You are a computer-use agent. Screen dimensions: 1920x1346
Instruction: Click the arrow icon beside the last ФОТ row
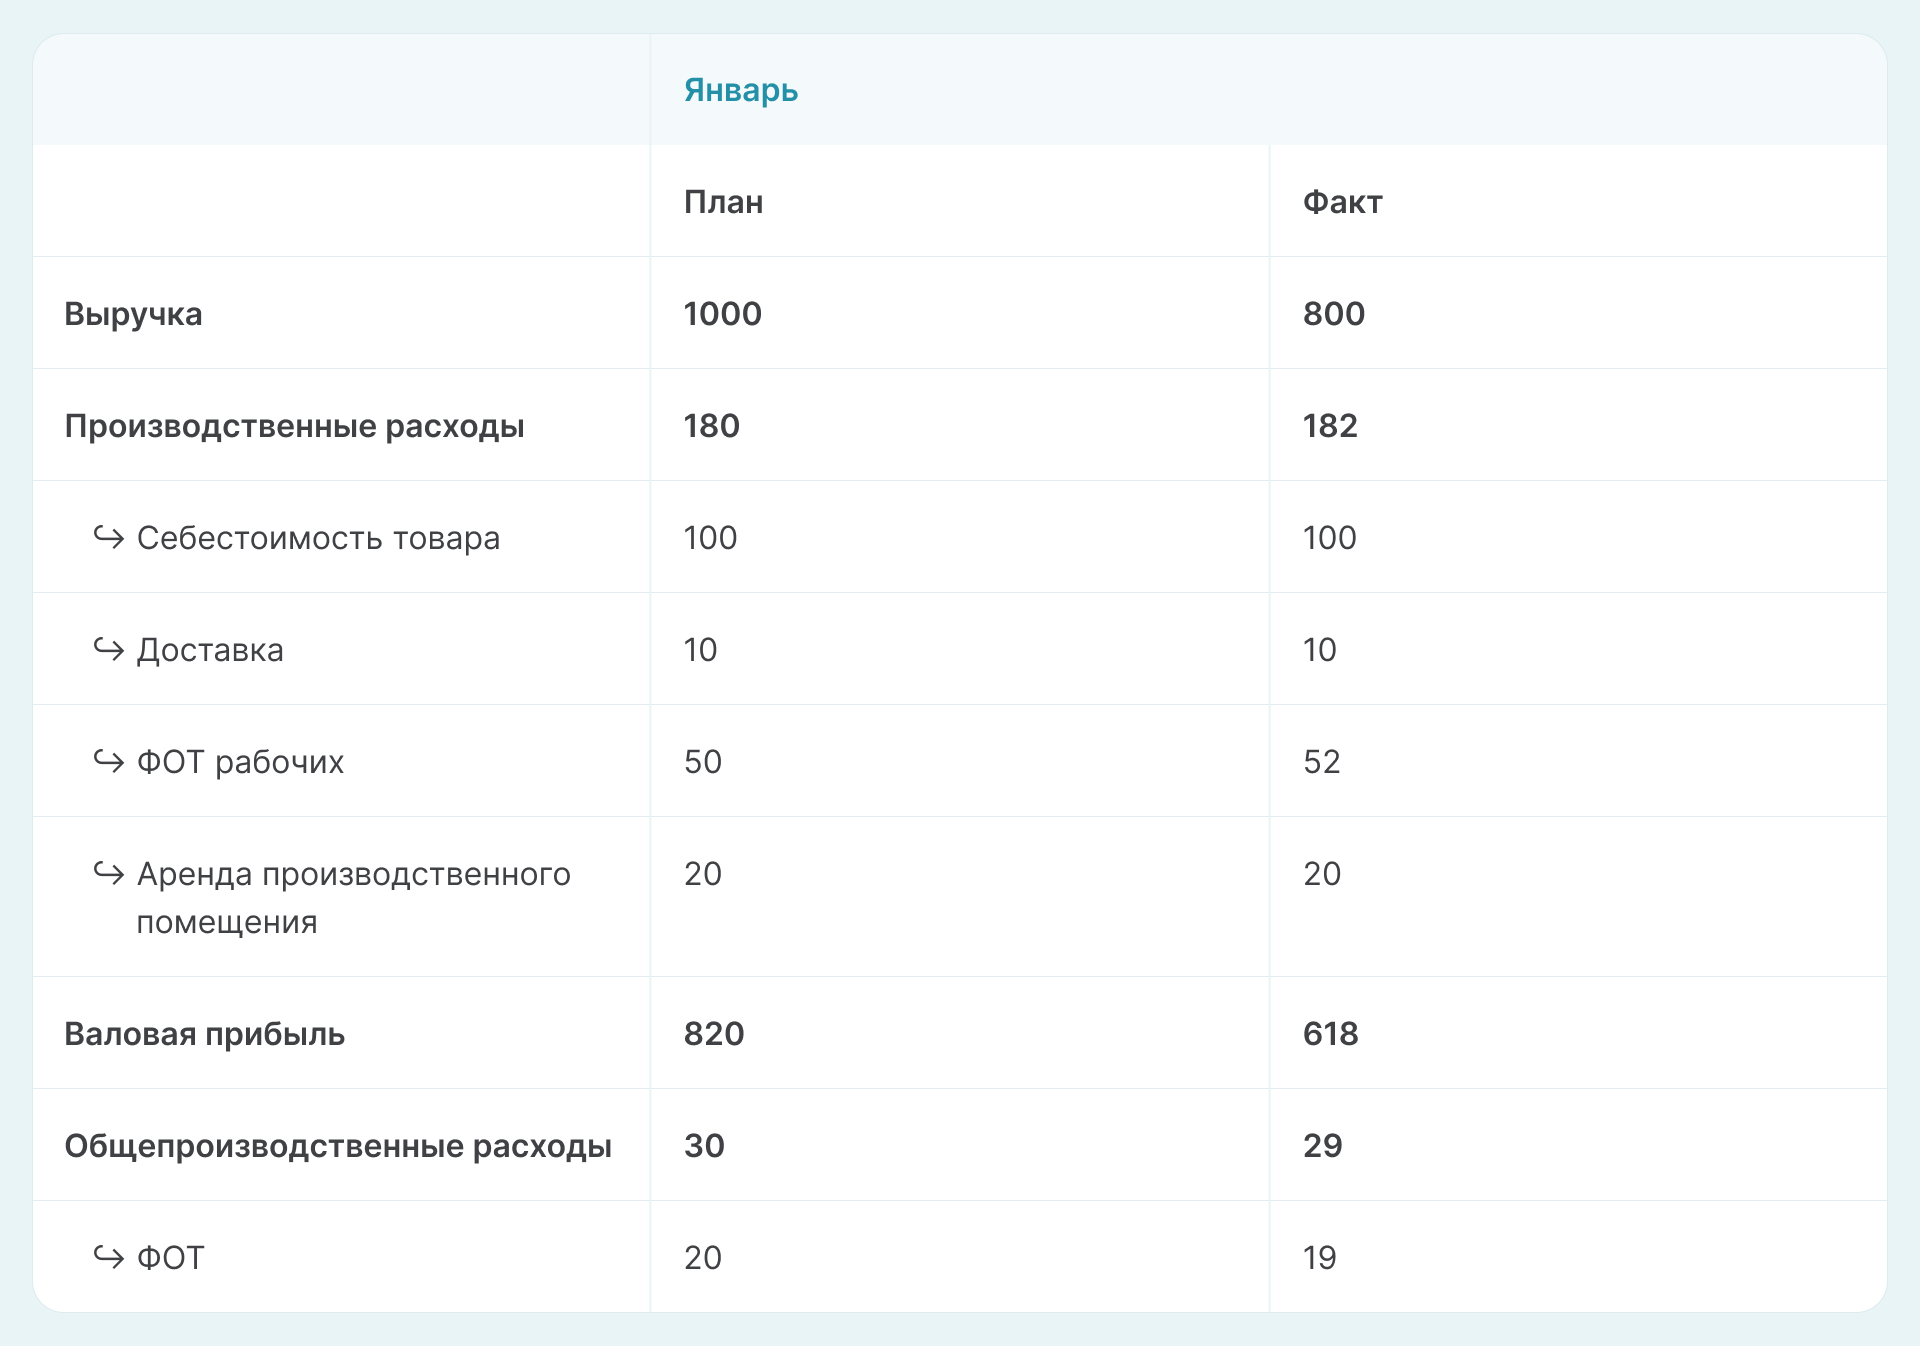pyautogui.click(x=108, y=1256)
